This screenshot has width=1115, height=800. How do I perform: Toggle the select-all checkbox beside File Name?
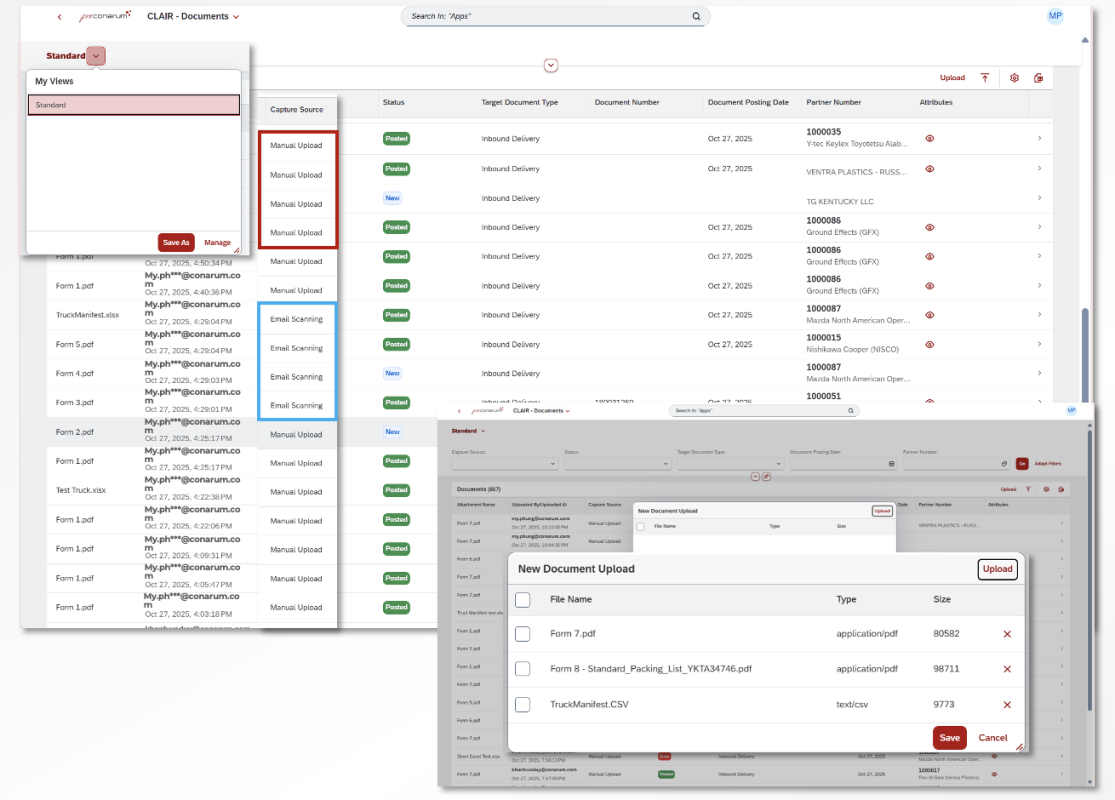coord(522,600)
